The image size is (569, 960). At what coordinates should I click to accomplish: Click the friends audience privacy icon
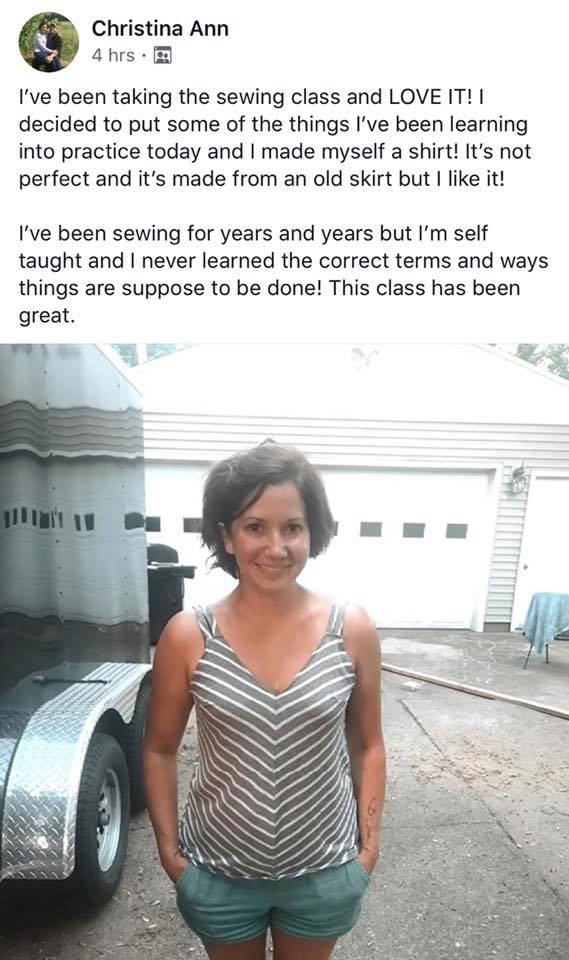tap(162, 56)
